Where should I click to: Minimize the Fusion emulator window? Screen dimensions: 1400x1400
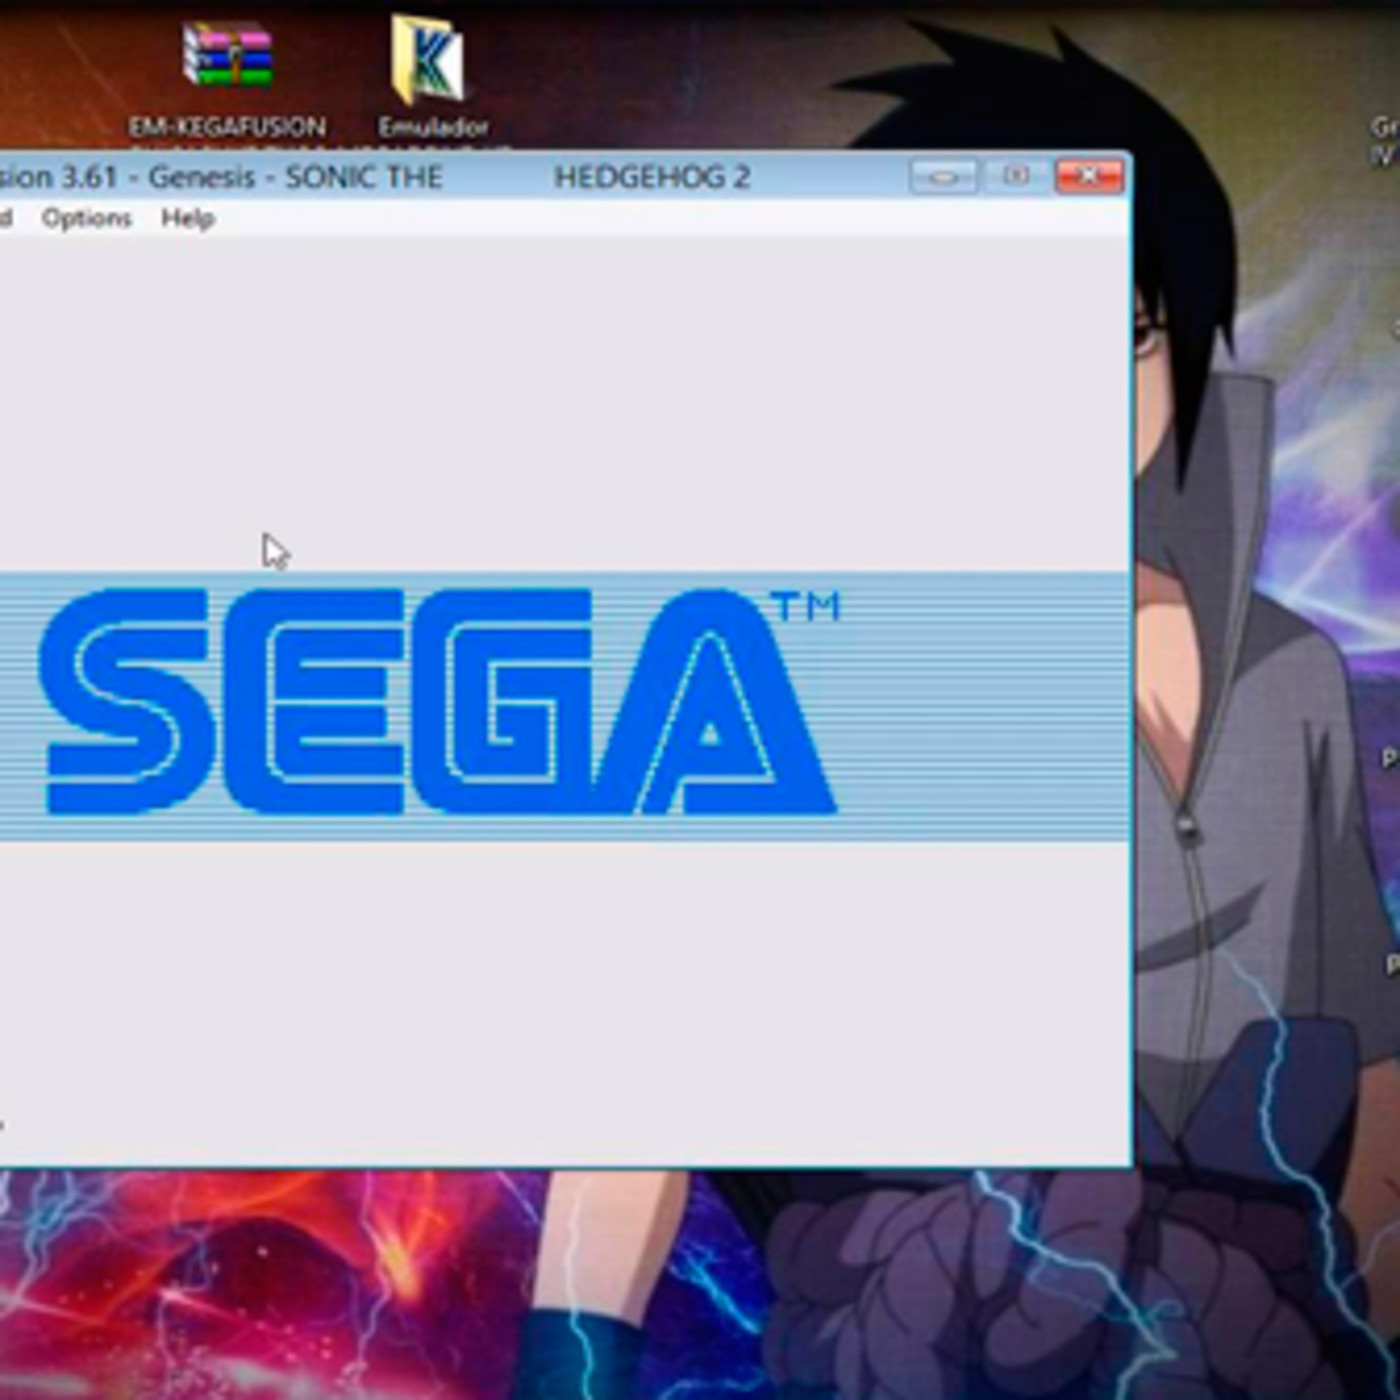942,177
